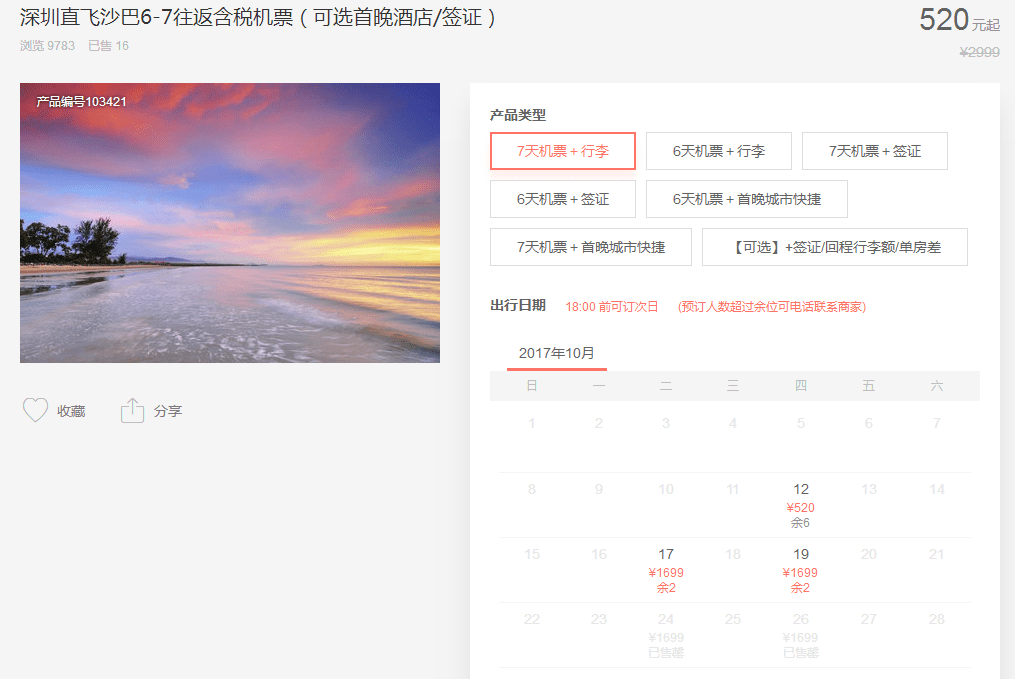Select 7天机票+签证 product type
Viewport: 1015px width, 679px height.
tap(875, 151)
